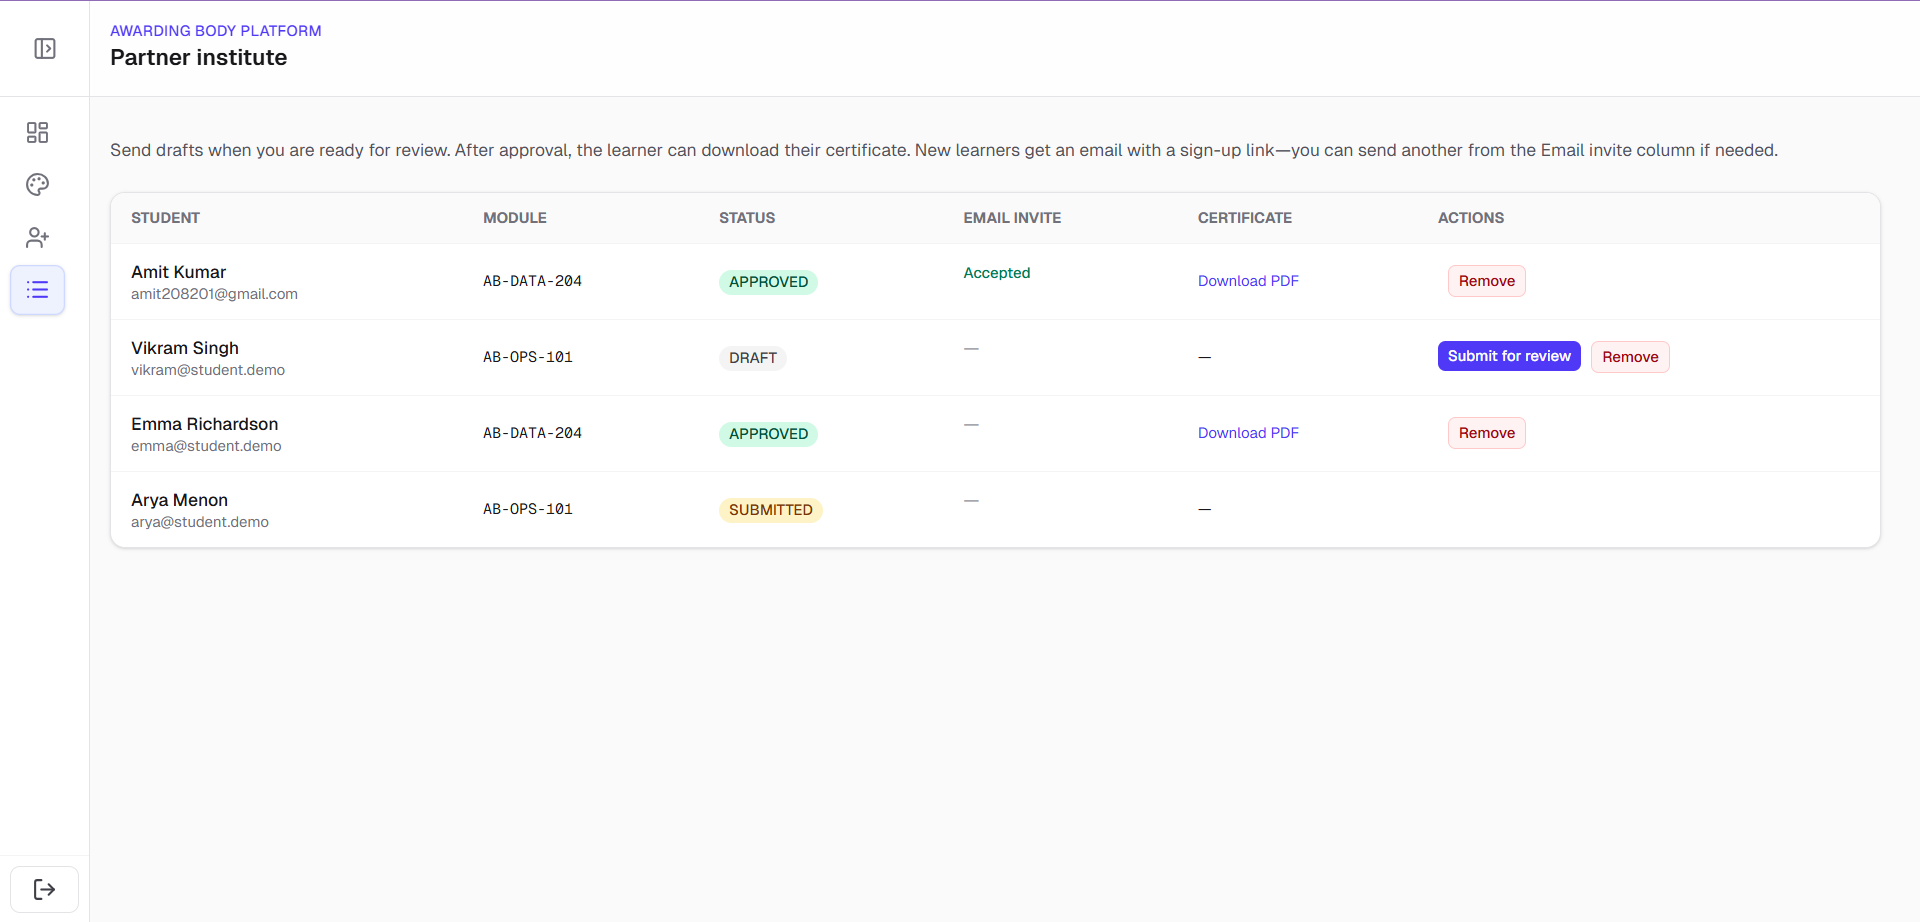Open the palette branding icon
This screenshot has width=1920, height=922.
(37, 185)
